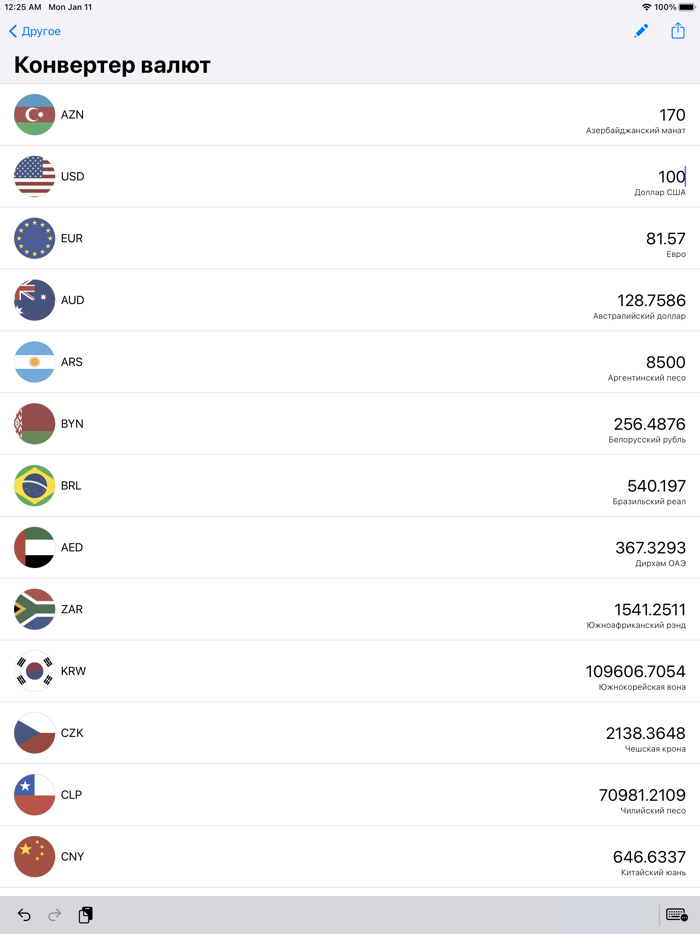Select the CNY value 646.6337
The image size is (700, 934).
pos(649,857)
